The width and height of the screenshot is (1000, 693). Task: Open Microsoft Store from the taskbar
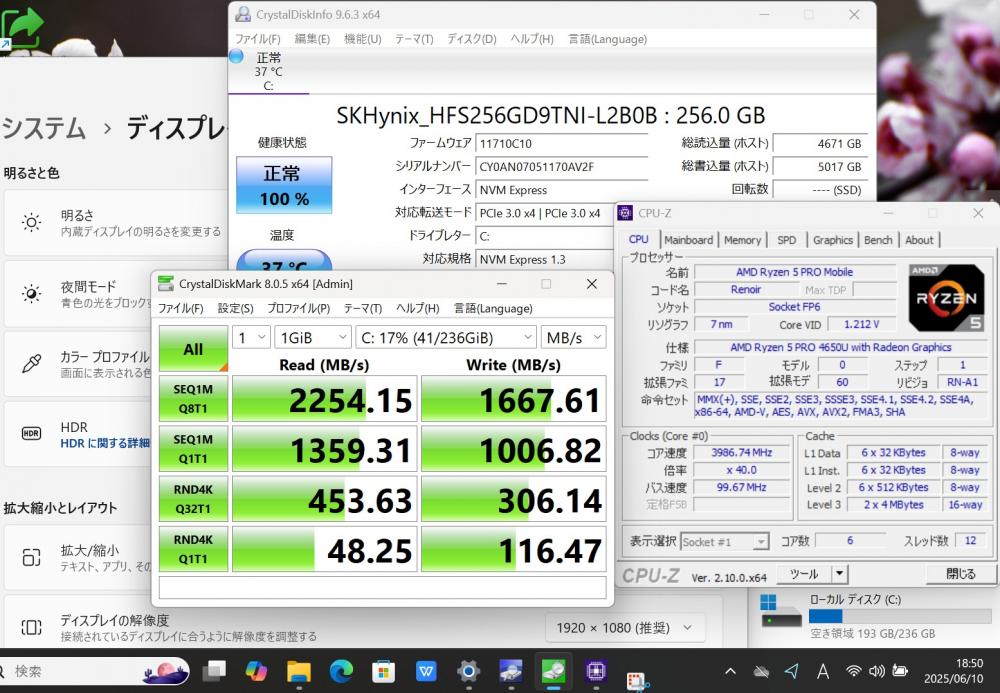pos(383,671)
